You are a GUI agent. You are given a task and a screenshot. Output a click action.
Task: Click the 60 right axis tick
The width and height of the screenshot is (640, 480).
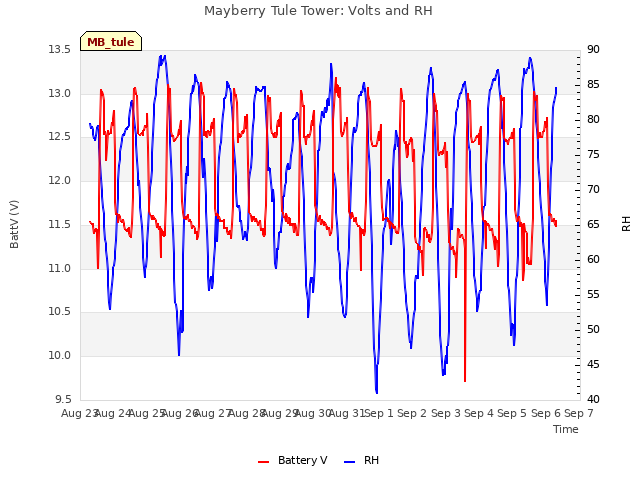(593, 259)
